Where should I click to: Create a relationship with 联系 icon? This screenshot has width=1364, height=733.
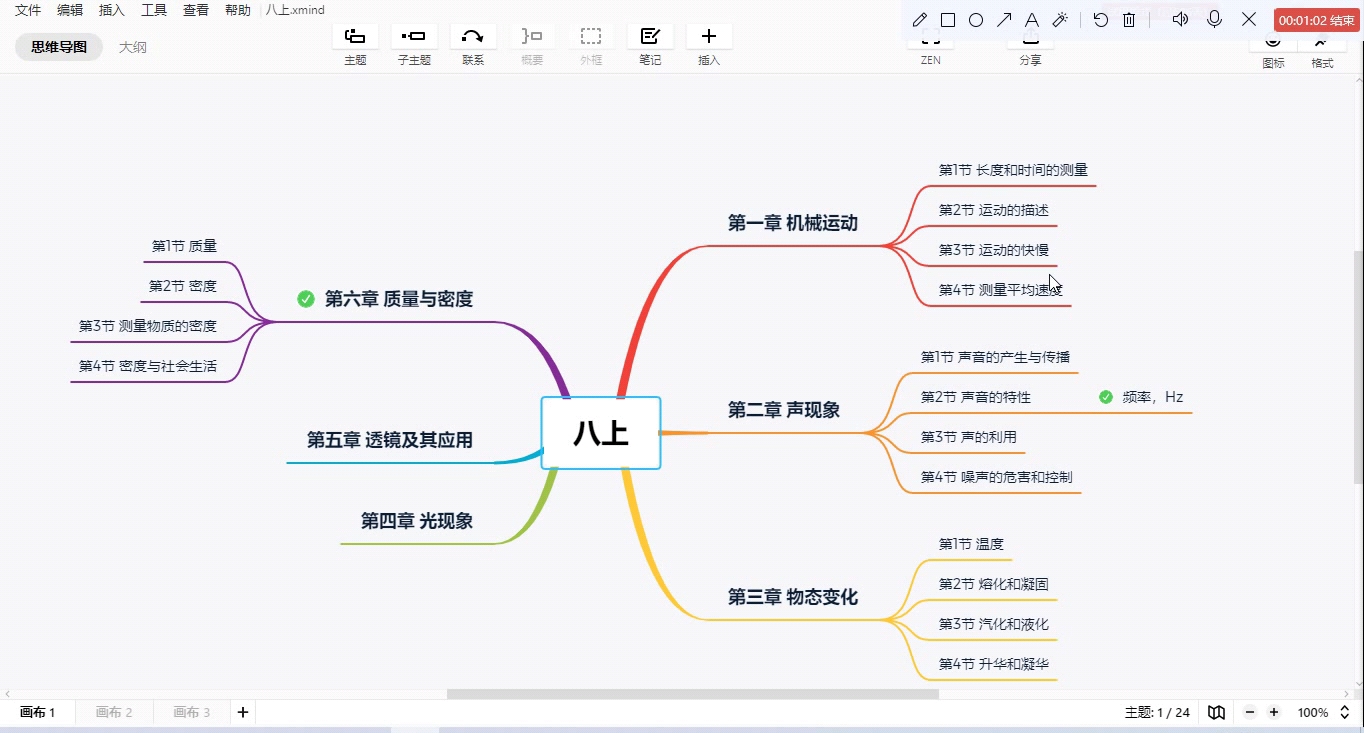point(473,37)
